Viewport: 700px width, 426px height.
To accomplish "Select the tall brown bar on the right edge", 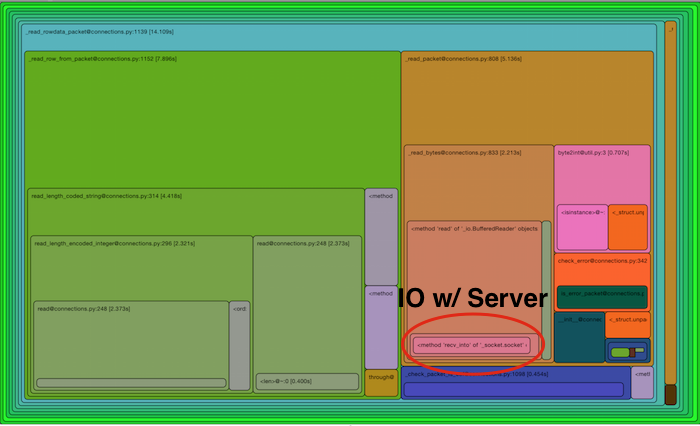I will (x=671, y=202).
